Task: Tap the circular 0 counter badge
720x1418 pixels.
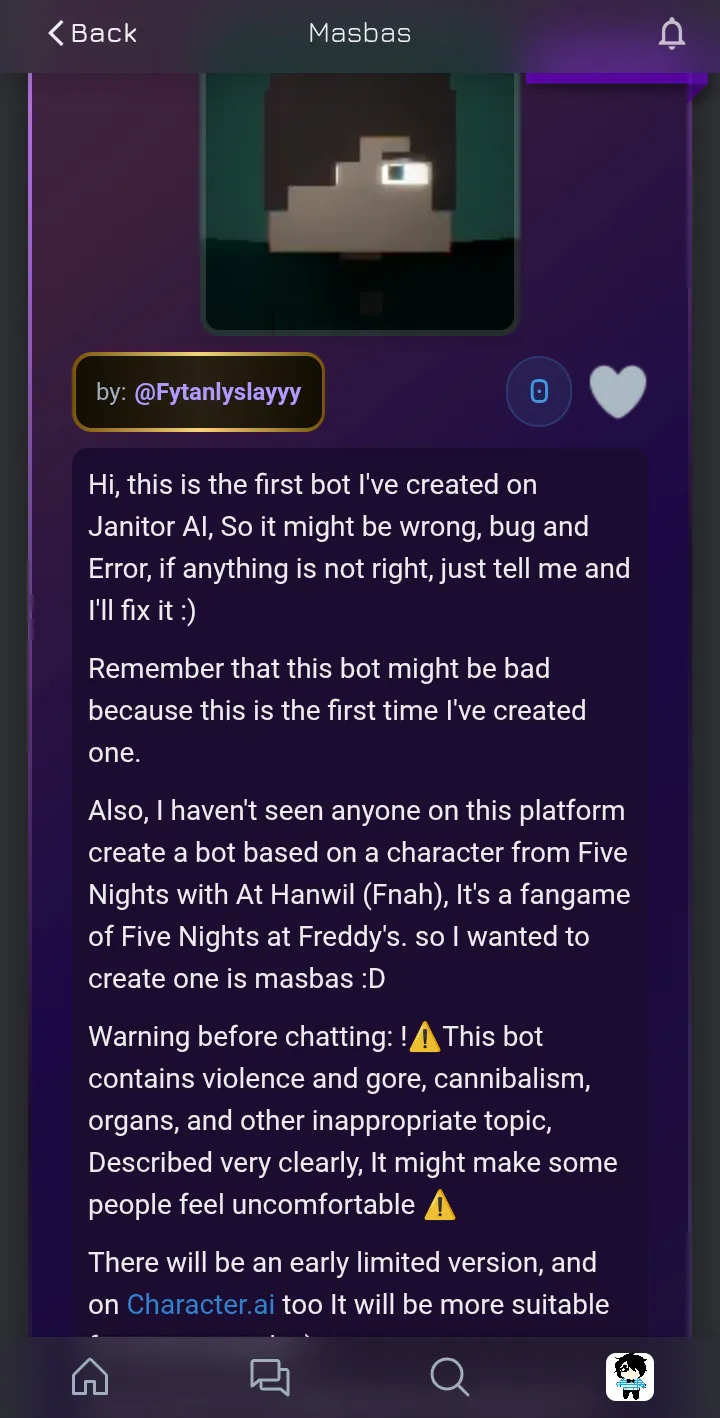Action: pos(539,391)
